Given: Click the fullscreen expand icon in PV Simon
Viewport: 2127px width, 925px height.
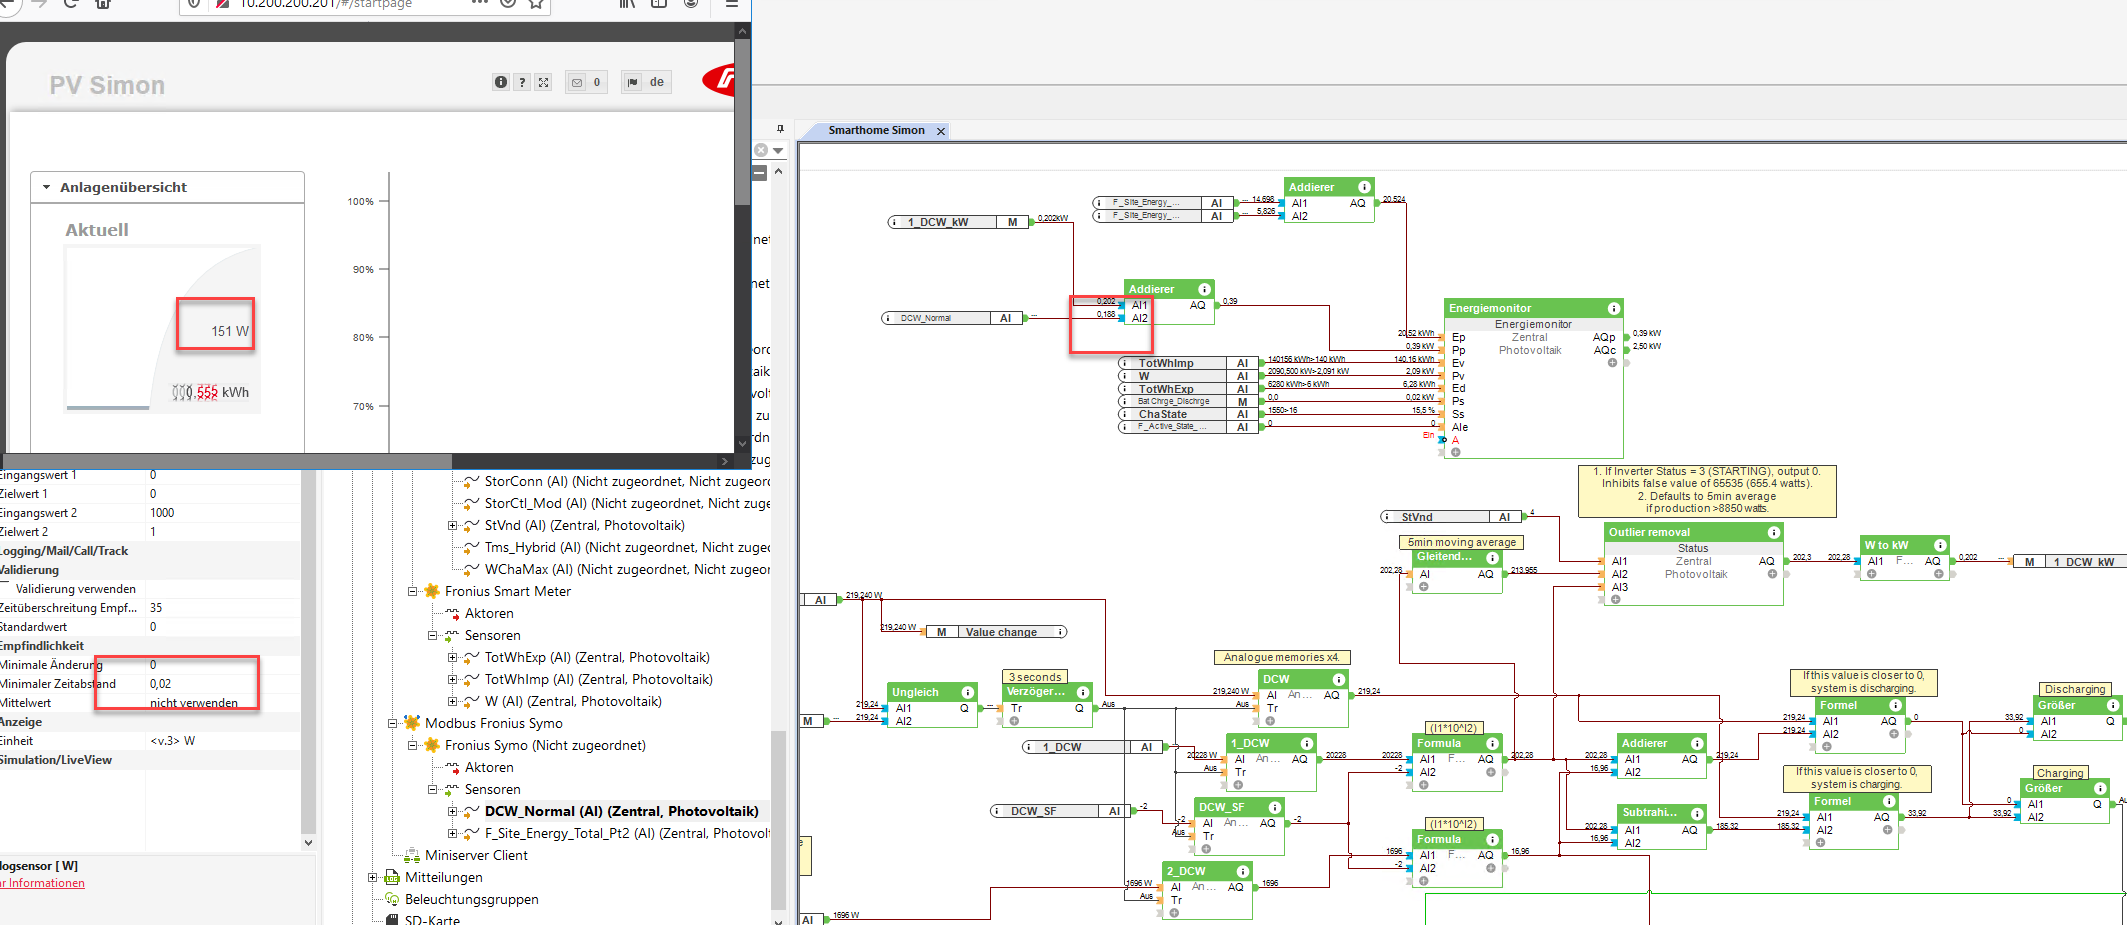Looking at the screenshot, I should 543,82.
